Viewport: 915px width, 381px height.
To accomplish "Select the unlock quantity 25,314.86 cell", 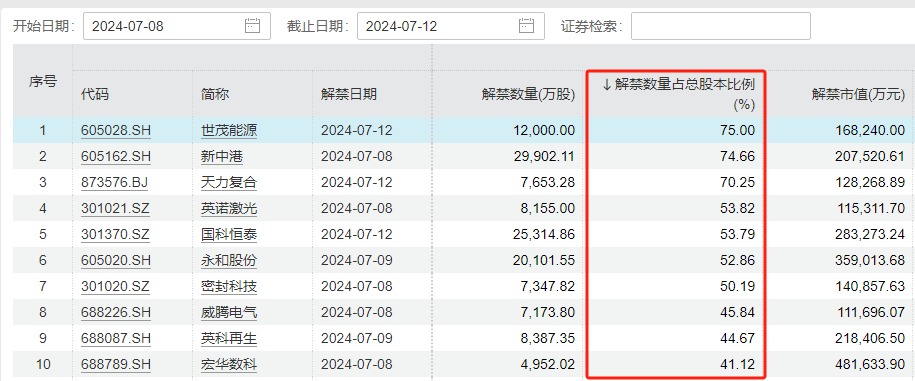I will pyautogui.click(x=508, y=235).
